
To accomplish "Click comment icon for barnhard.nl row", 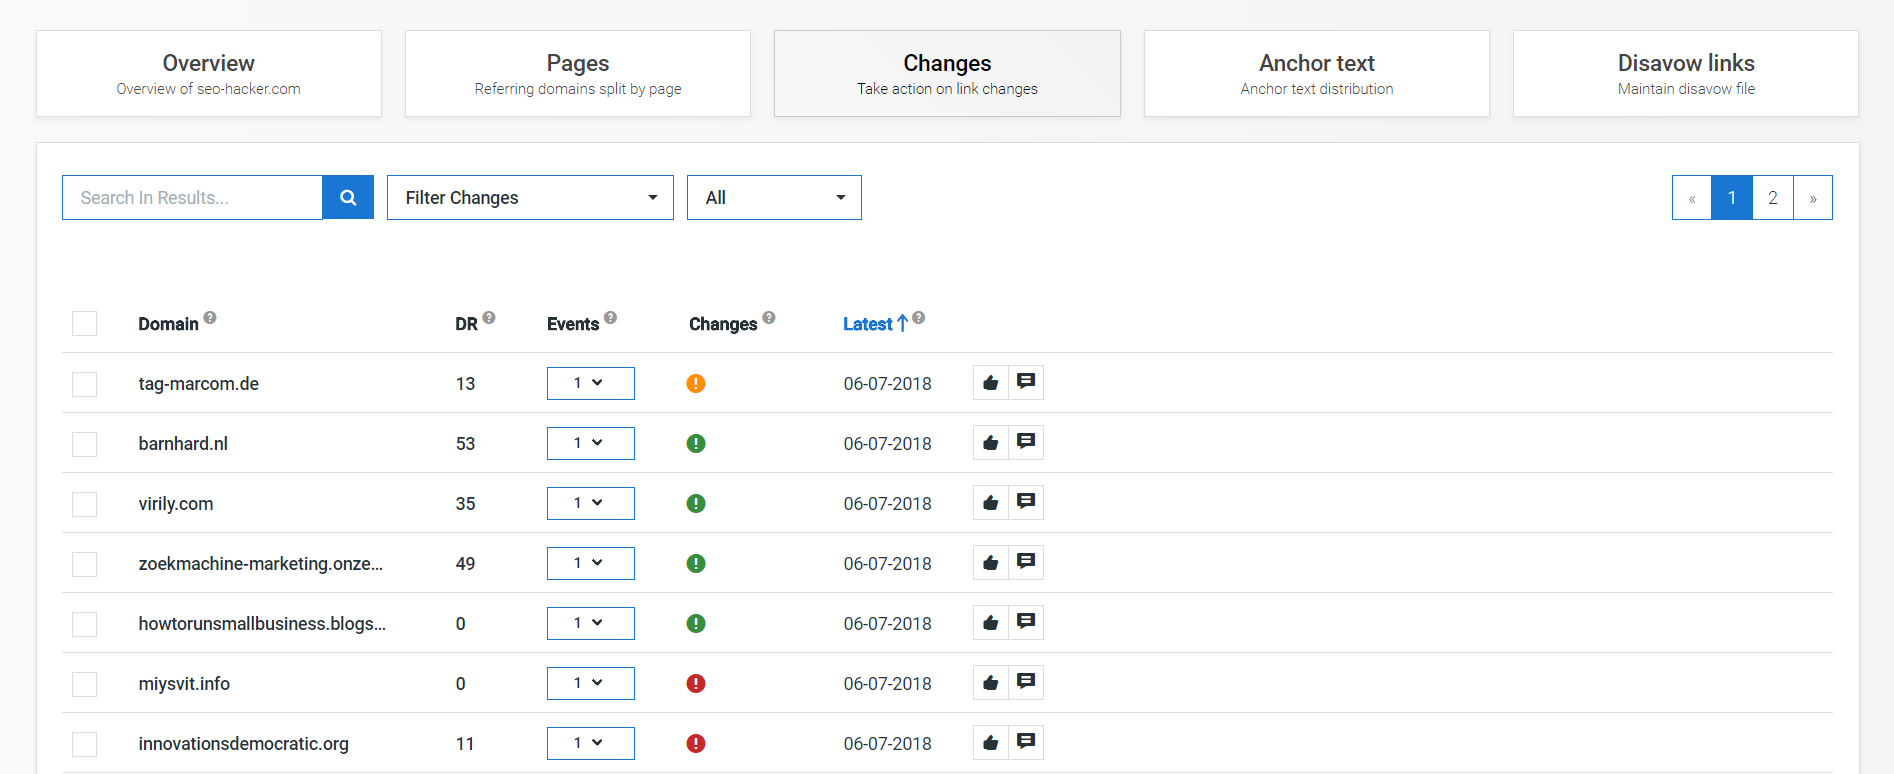I will (1025, 442).
